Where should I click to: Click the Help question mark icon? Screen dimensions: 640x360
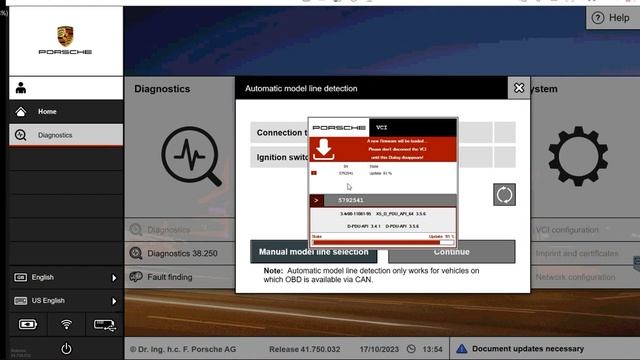598,18
